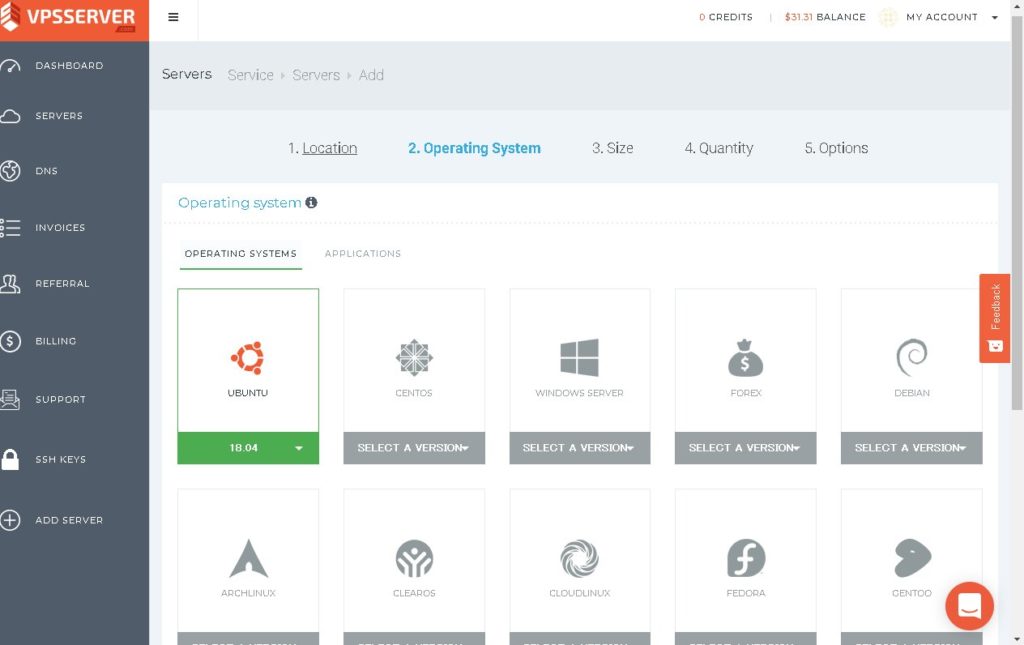
Task: Open the Feedback side tab
Action: tap(995, 318)
